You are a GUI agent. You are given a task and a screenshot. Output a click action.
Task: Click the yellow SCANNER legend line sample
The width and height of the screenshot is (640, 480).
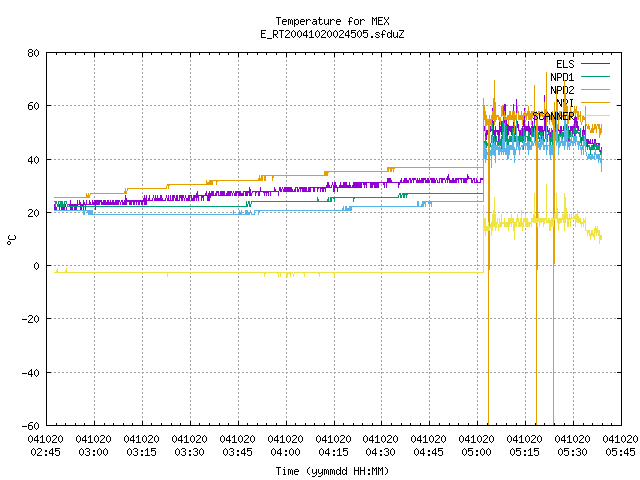click(x=595, y=116)
